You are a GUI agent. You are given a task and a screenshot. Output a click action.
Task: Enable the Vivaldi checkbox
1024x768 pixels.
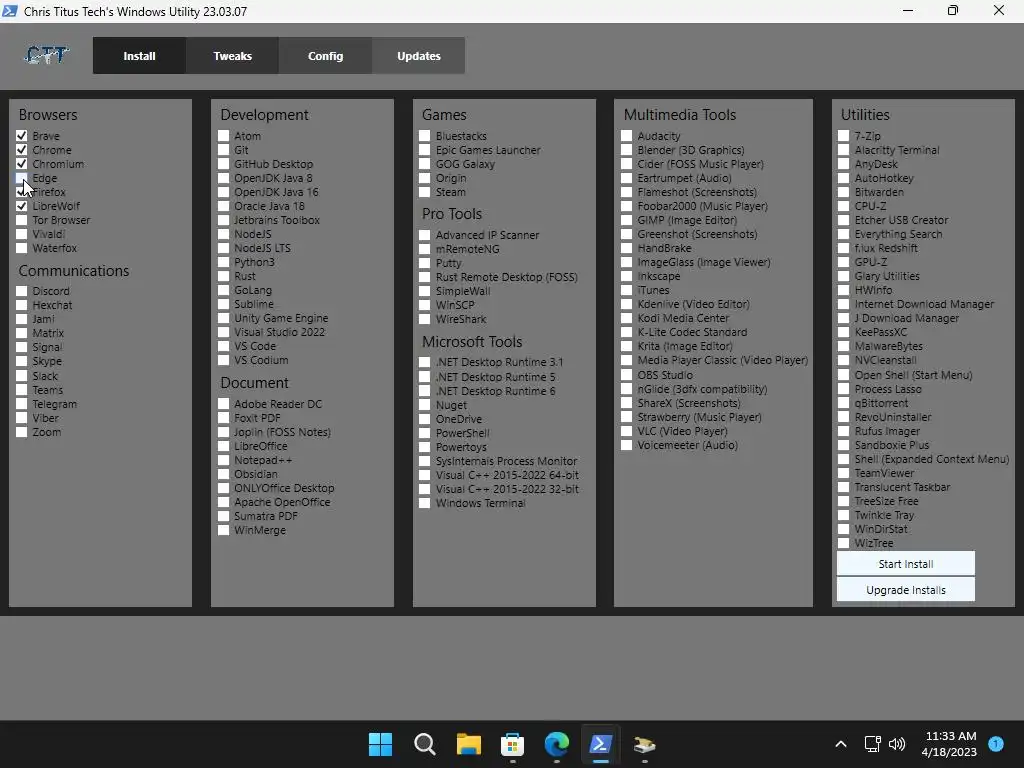pyautogui.click(x=22, y=234)
